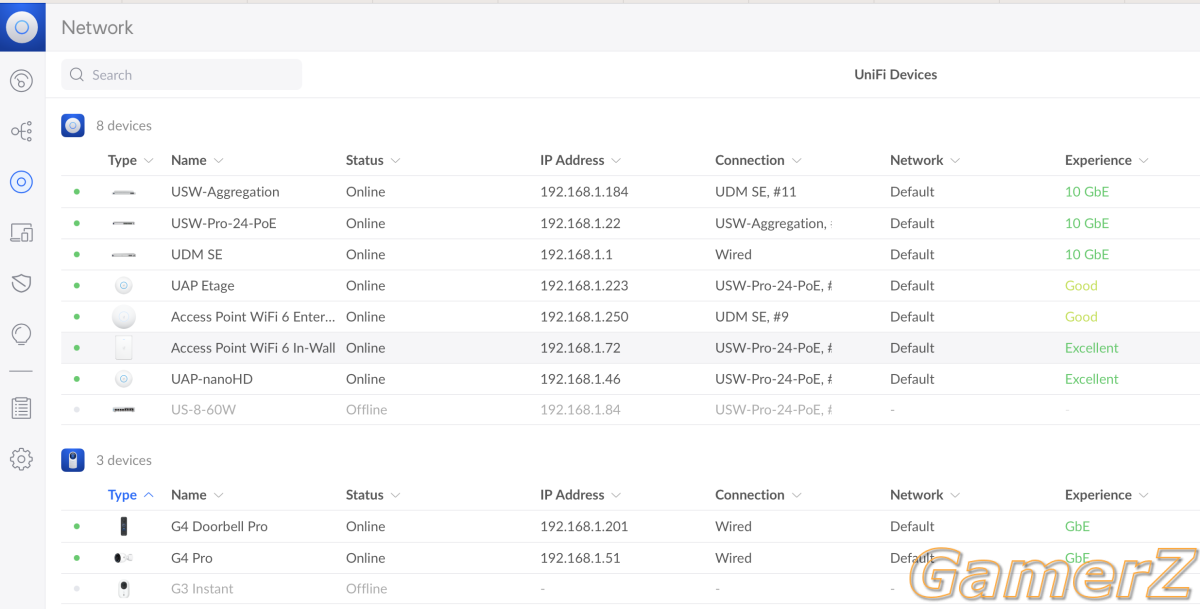
Task: Click the Good experience of UAP Etage
Action: (x=1081, y=285)
